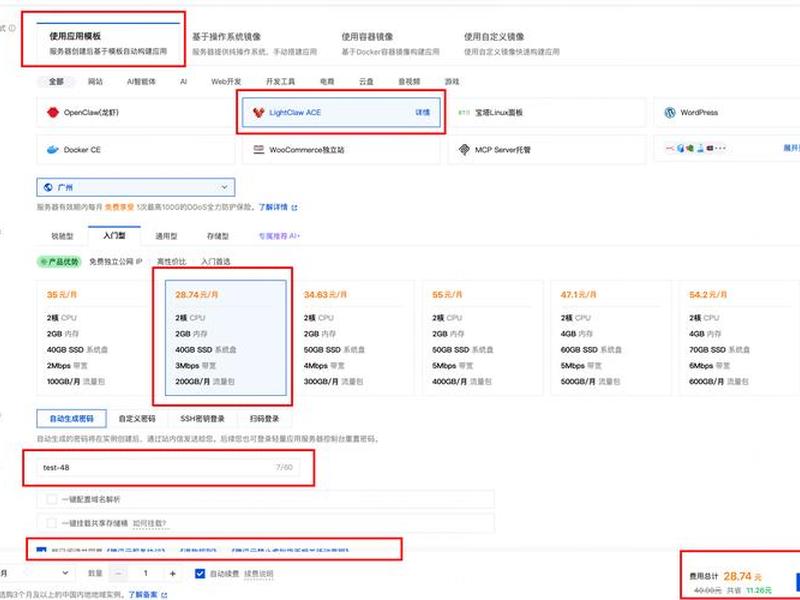Viewport: 800px width, 600px height.
Task: Select the 电商 template category filter
Action: coord(327,81)
